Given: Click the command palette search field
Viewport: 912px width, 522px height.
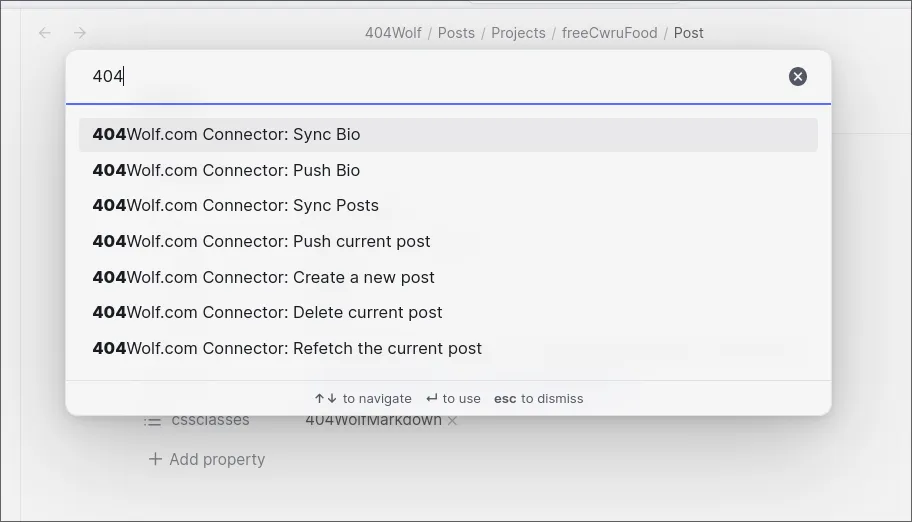Looking at the screenshot, I should point(430,77).
